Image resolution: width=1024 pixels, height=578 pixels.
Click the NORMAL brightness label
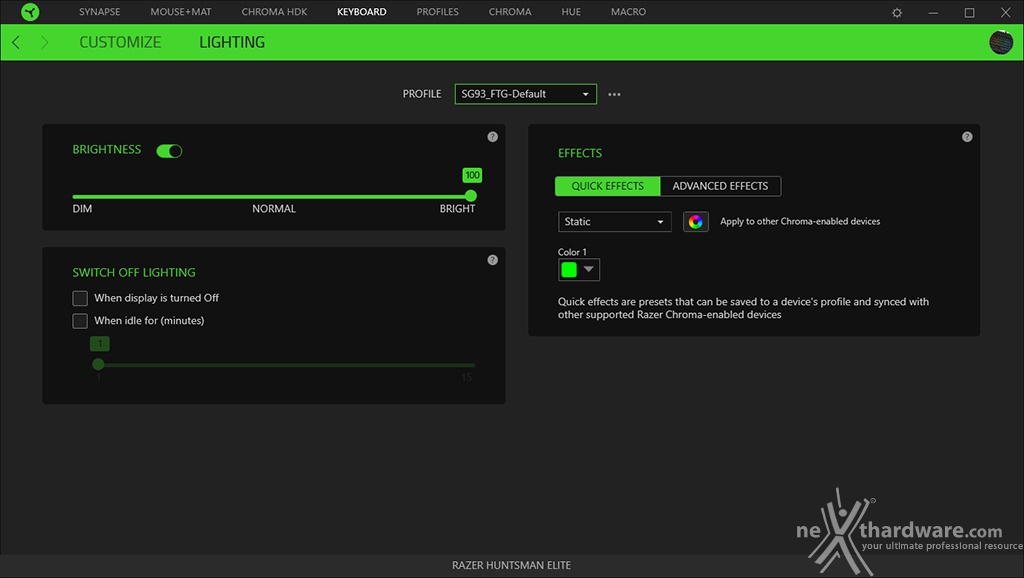tap(274, 209)
